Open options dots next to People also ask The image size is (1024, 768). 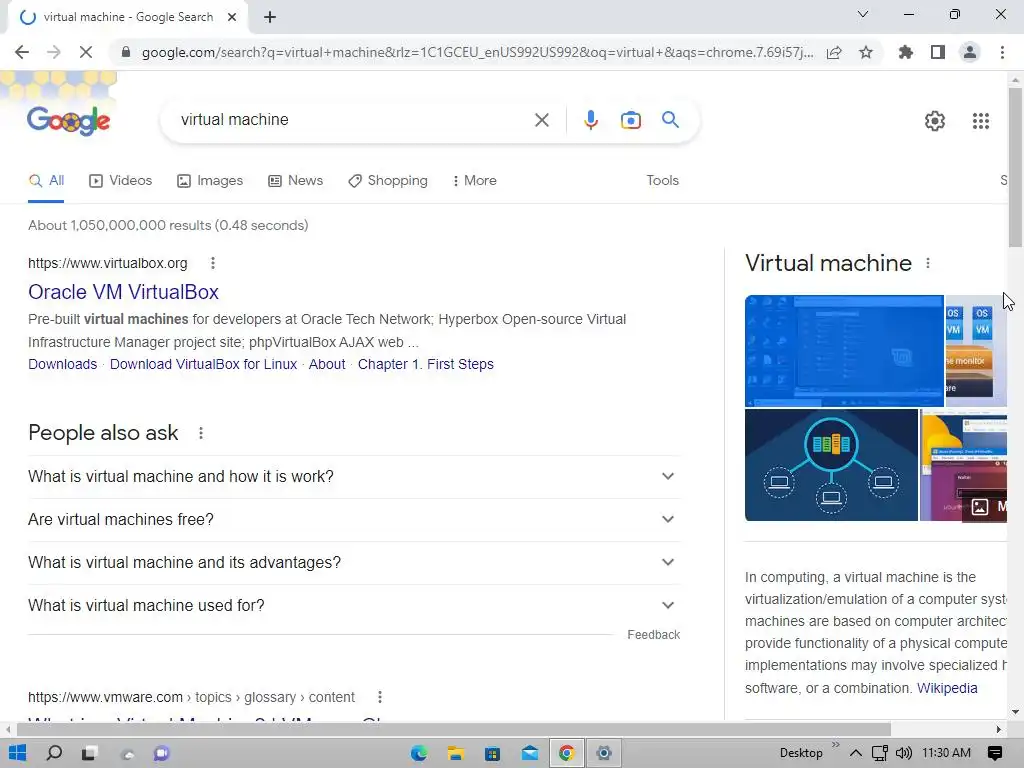(x=201, y=433)
